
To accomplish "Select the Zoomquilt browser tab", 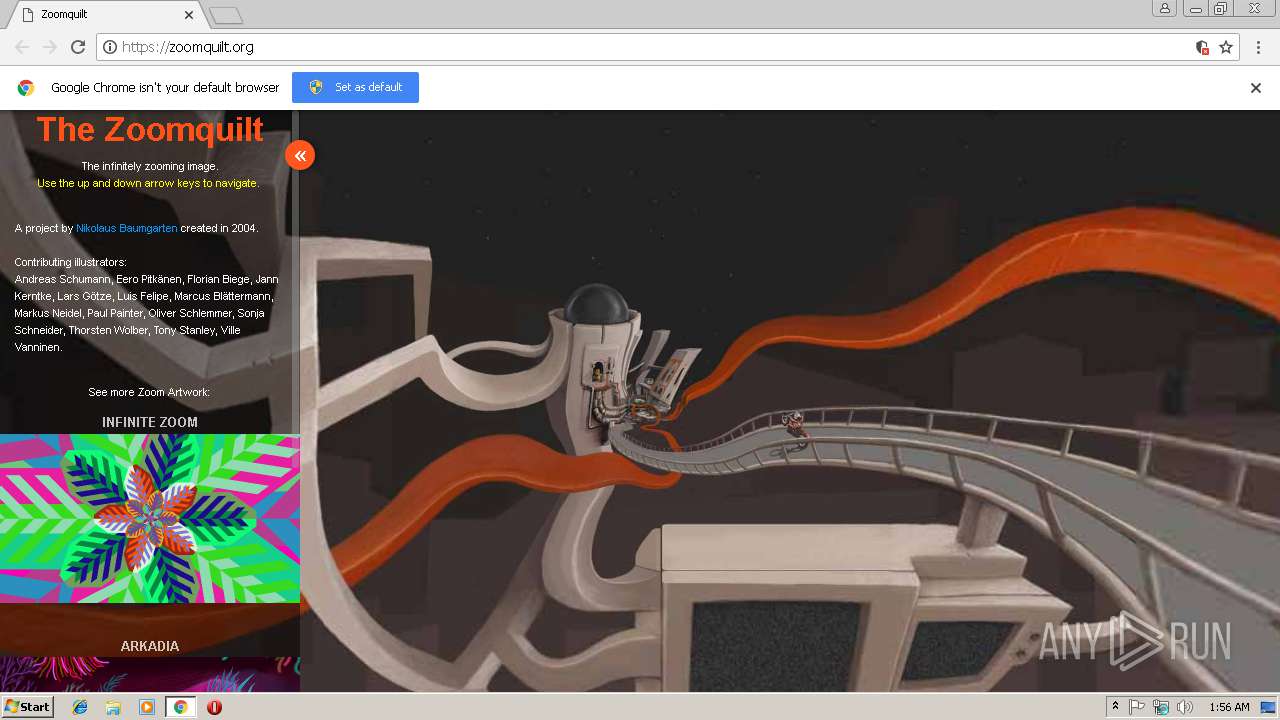I will (104, 15).
